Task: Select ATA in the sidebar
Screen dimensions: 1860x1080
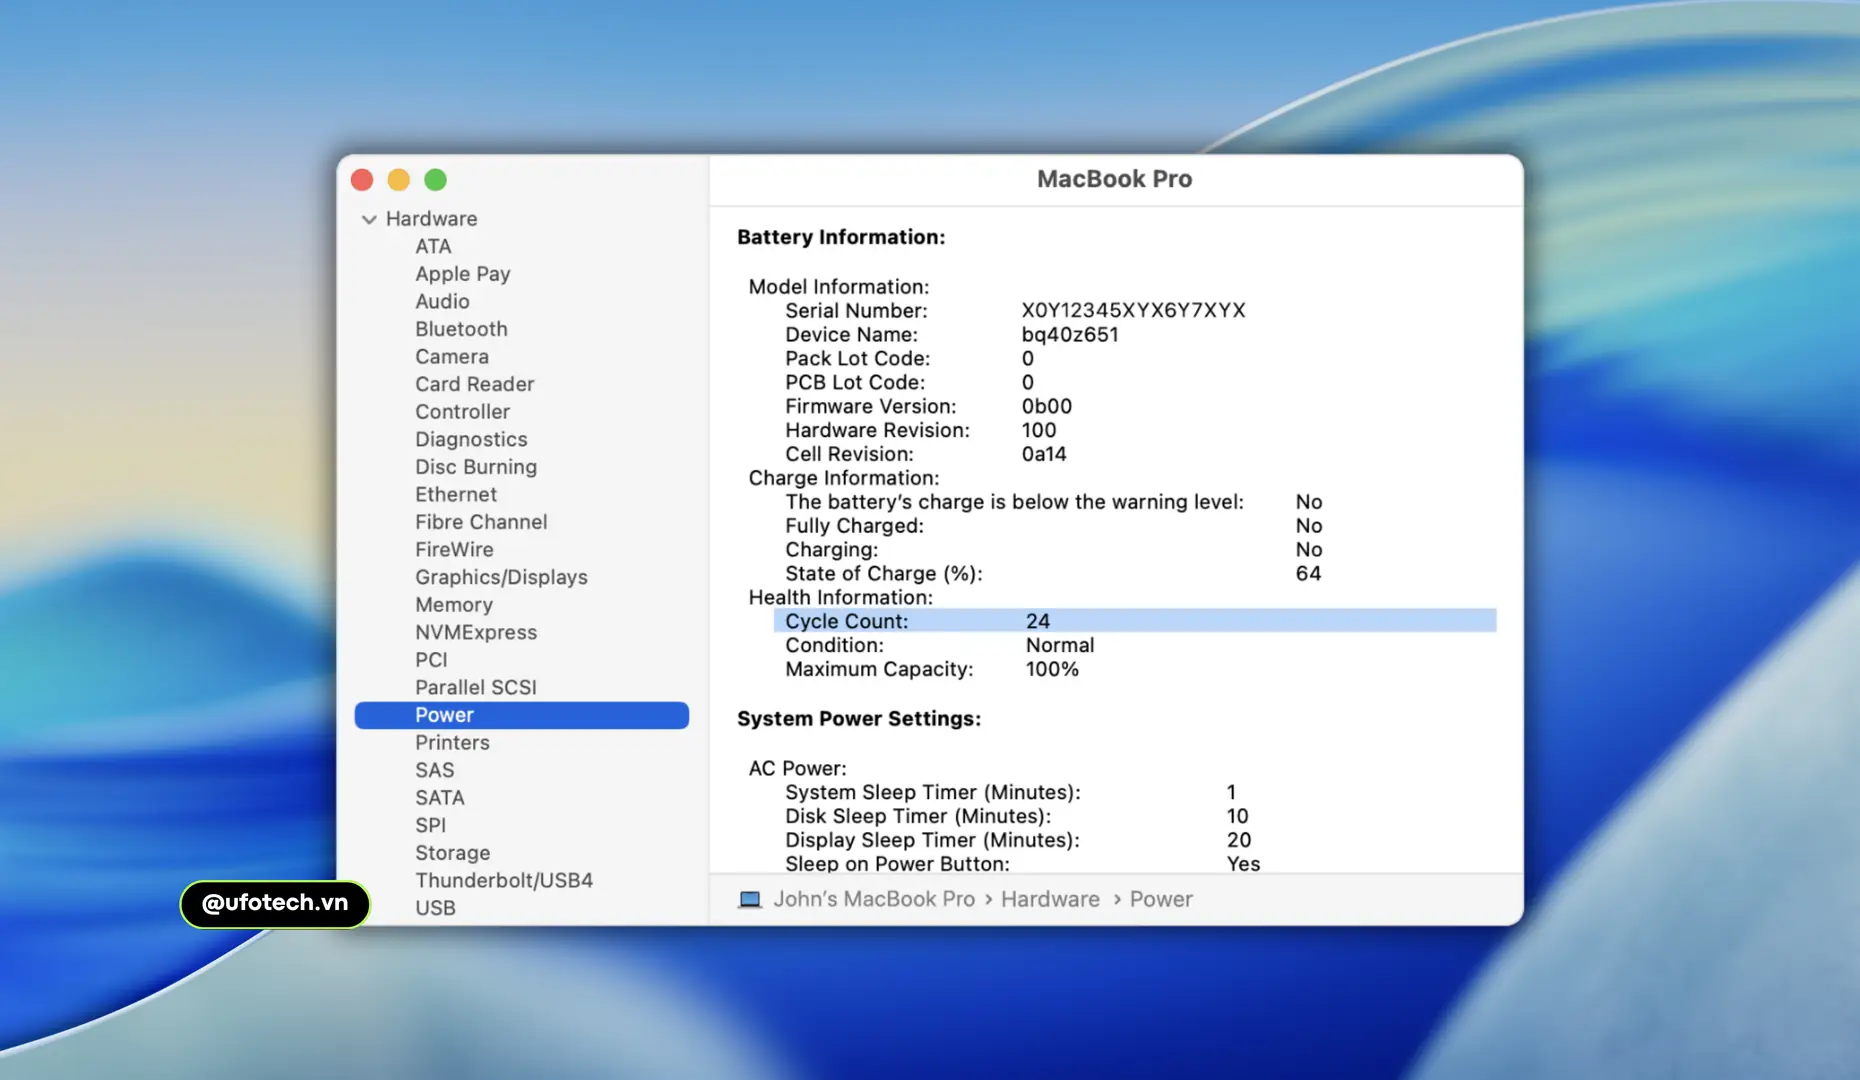Action: pyautogui.click(x=433, y=246)
